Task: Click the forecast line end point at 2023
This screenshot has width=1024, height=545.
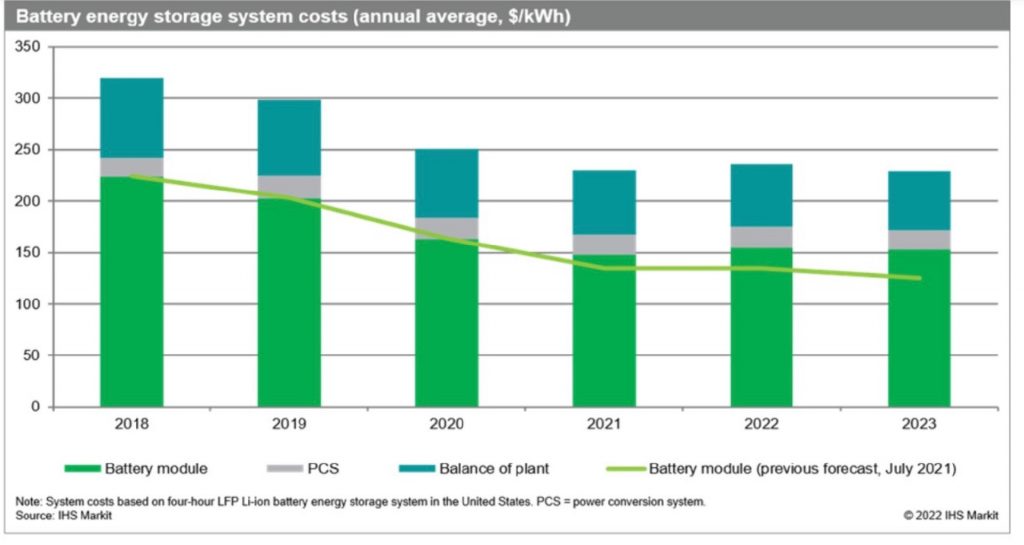Action: 919,278
